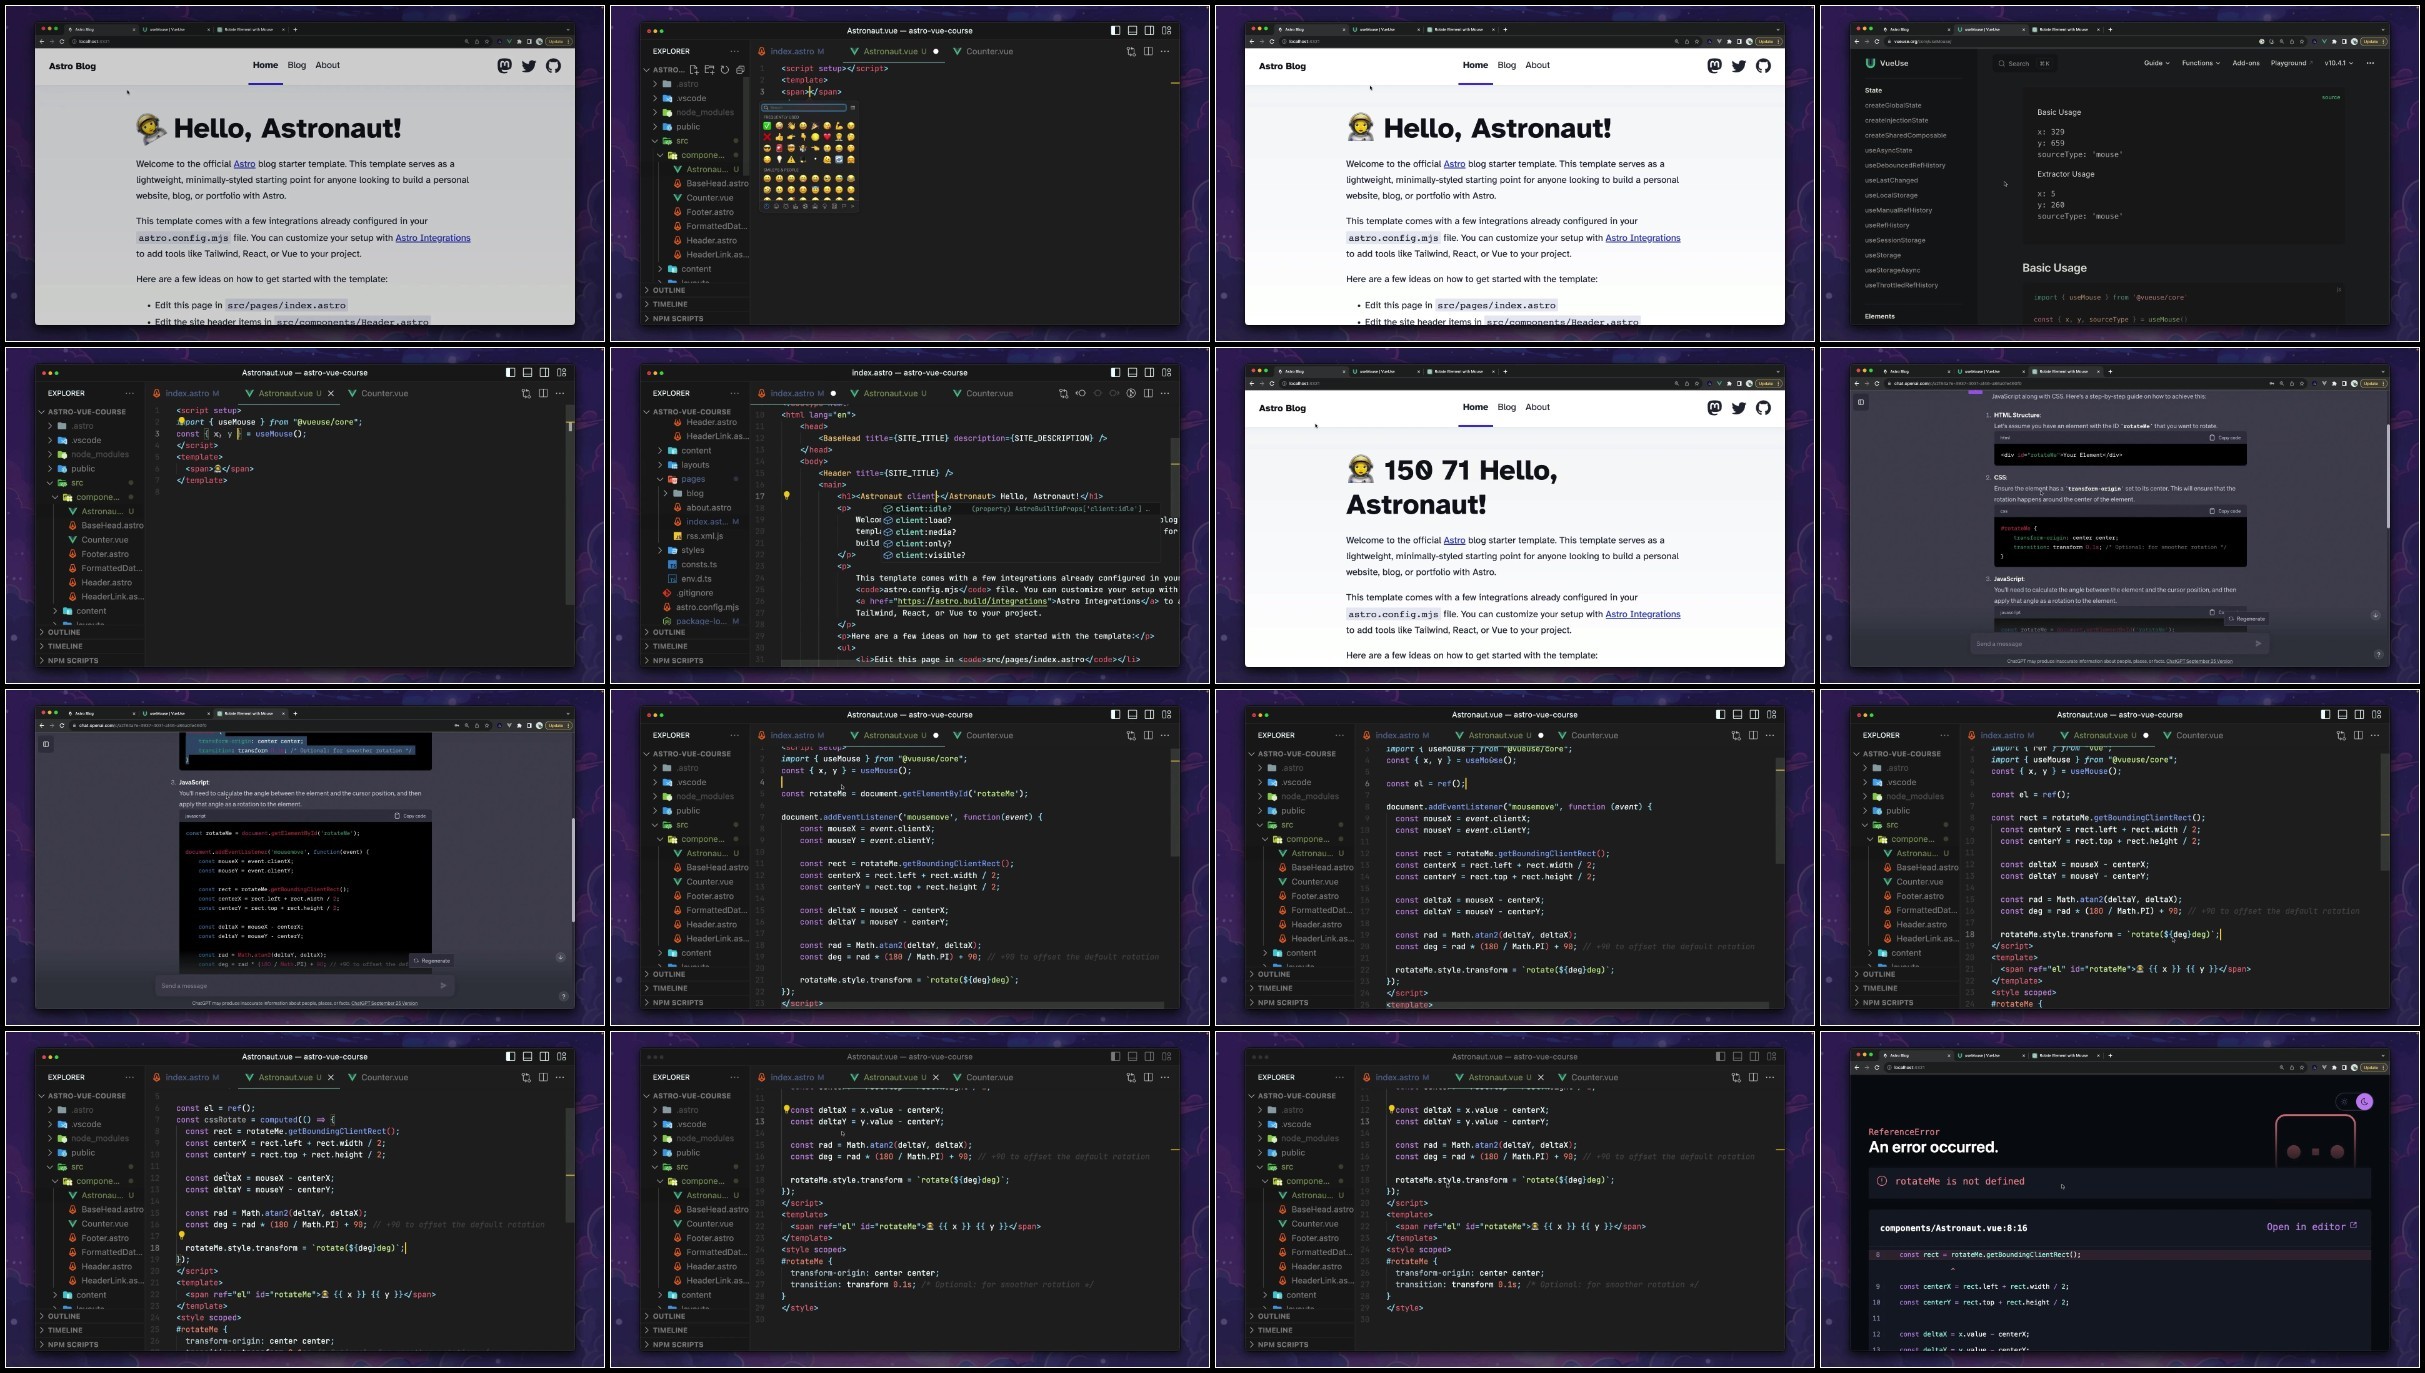Click Open Changes icon in index.astro editor toolbar
Image resolution: width=2425 pixels, height=1373 pixels.
[x=1063, y=393]
